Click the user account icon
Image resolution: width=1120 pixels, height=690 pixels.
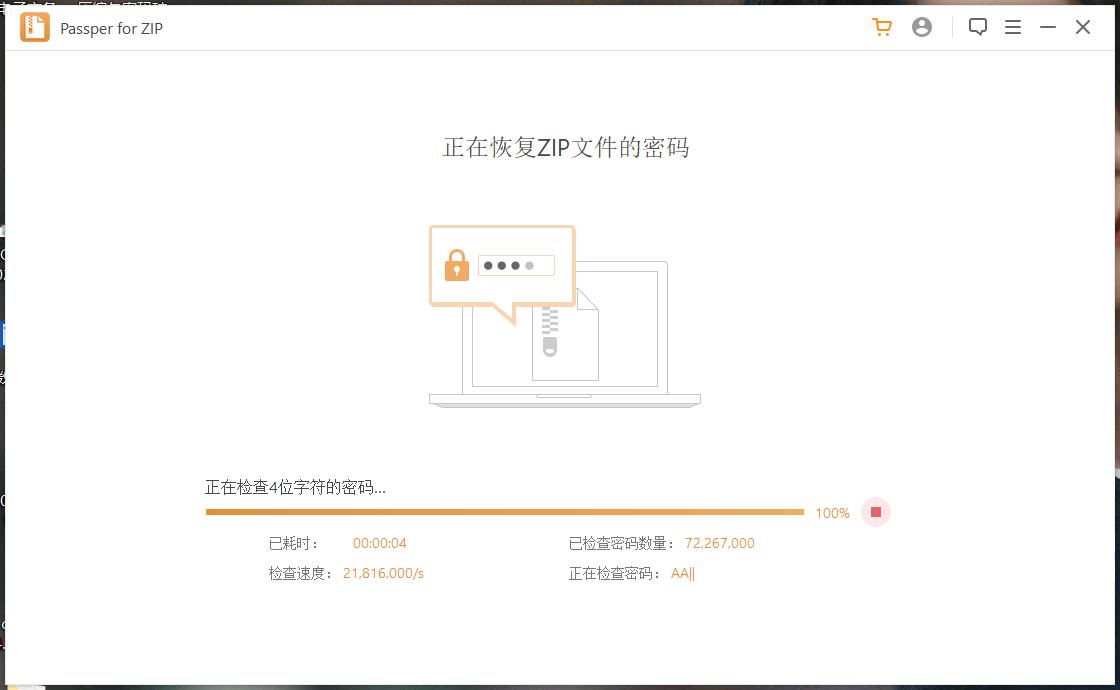tap(921, 27)
